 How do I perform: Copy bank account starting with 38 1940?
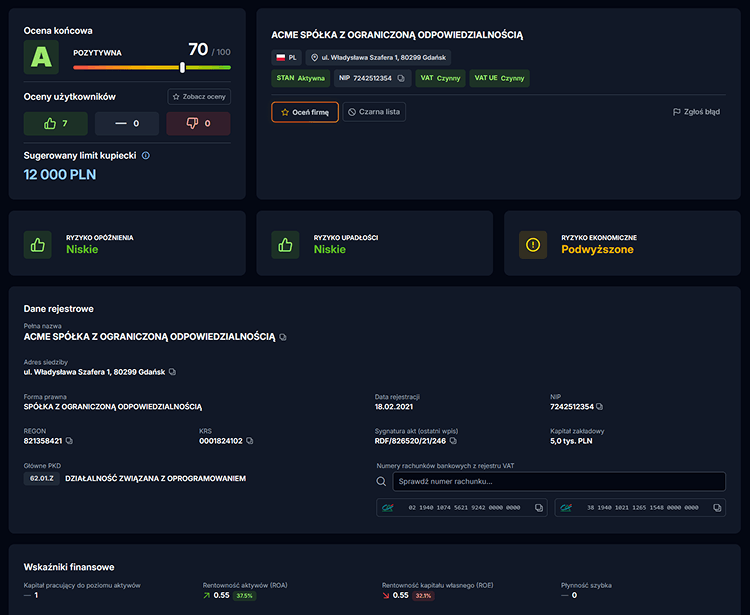[717, 508]
